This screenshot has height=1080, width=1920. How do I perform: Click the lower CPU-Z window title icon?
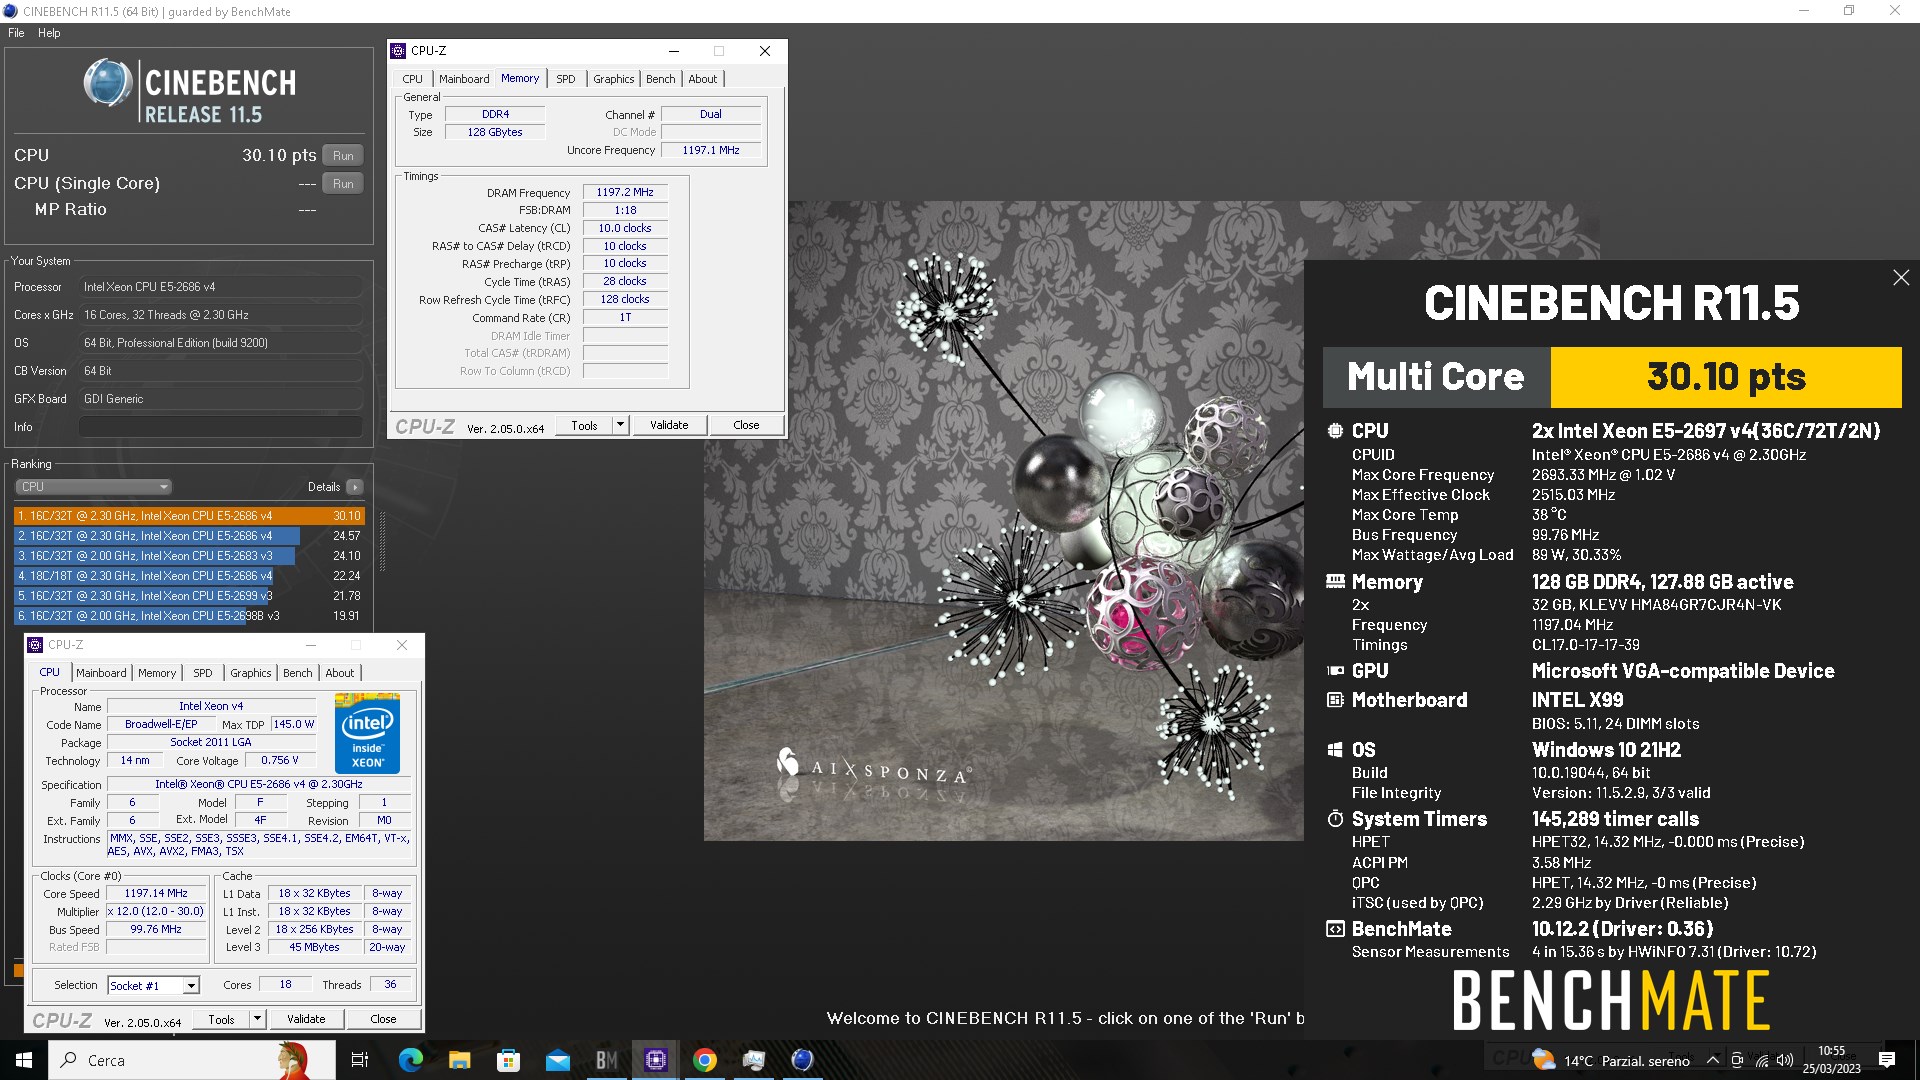click(x=35, y=645)
